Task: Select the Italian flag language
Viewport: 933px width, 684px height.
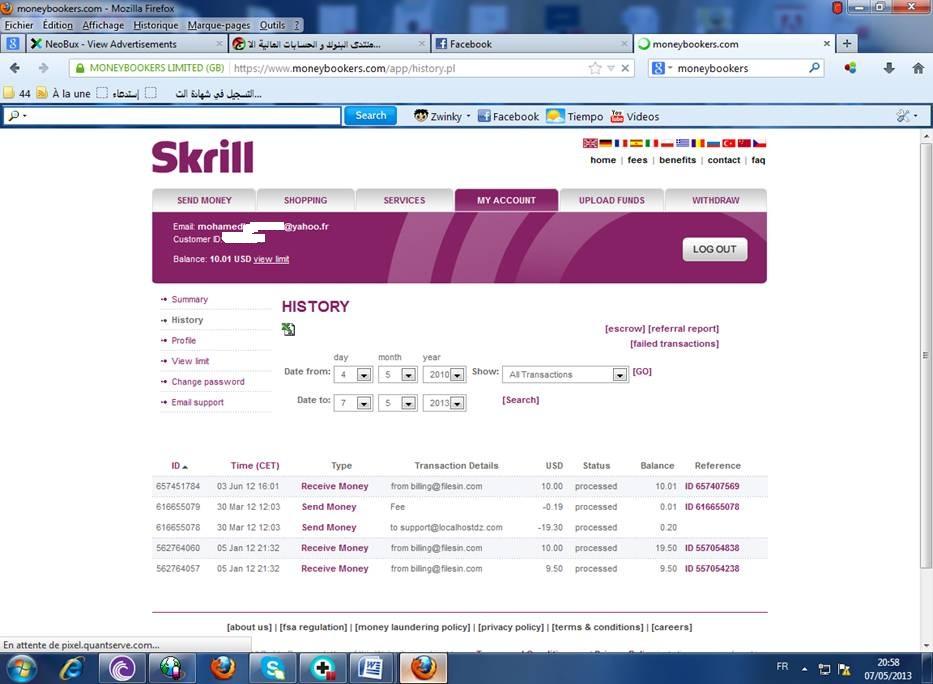Action: pyautogui.click(x=652, y=143)
